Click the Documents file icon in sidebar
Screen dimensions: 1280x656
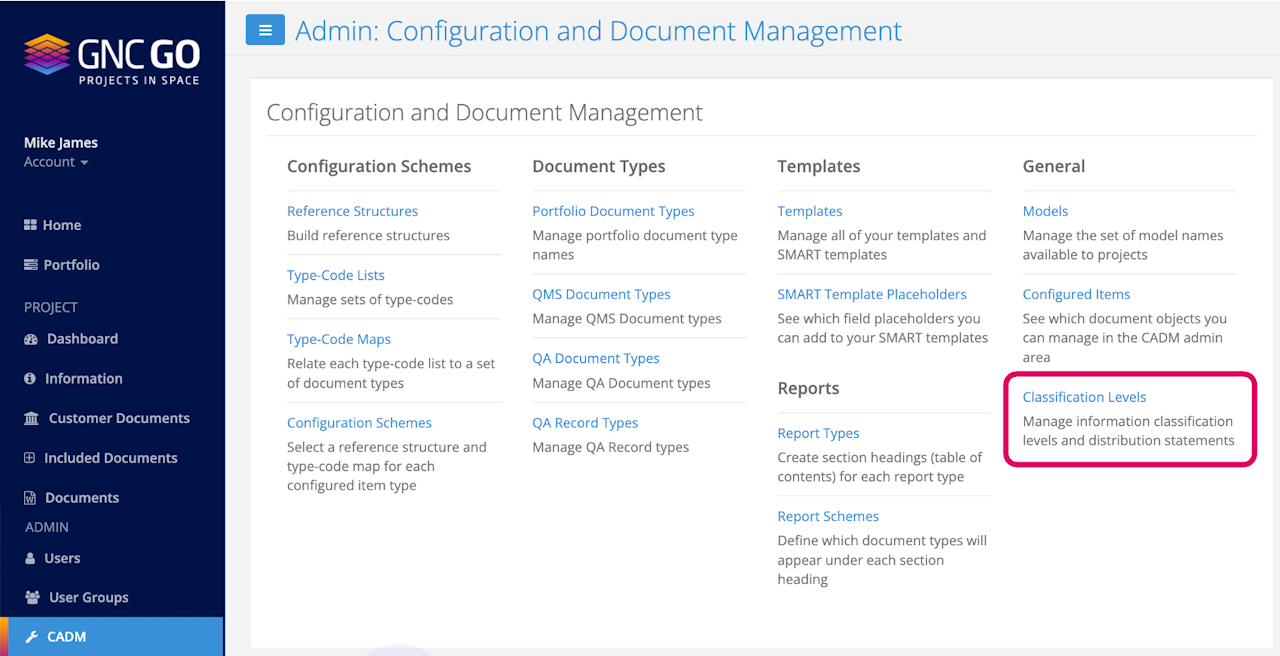click(x=30, y=498)
